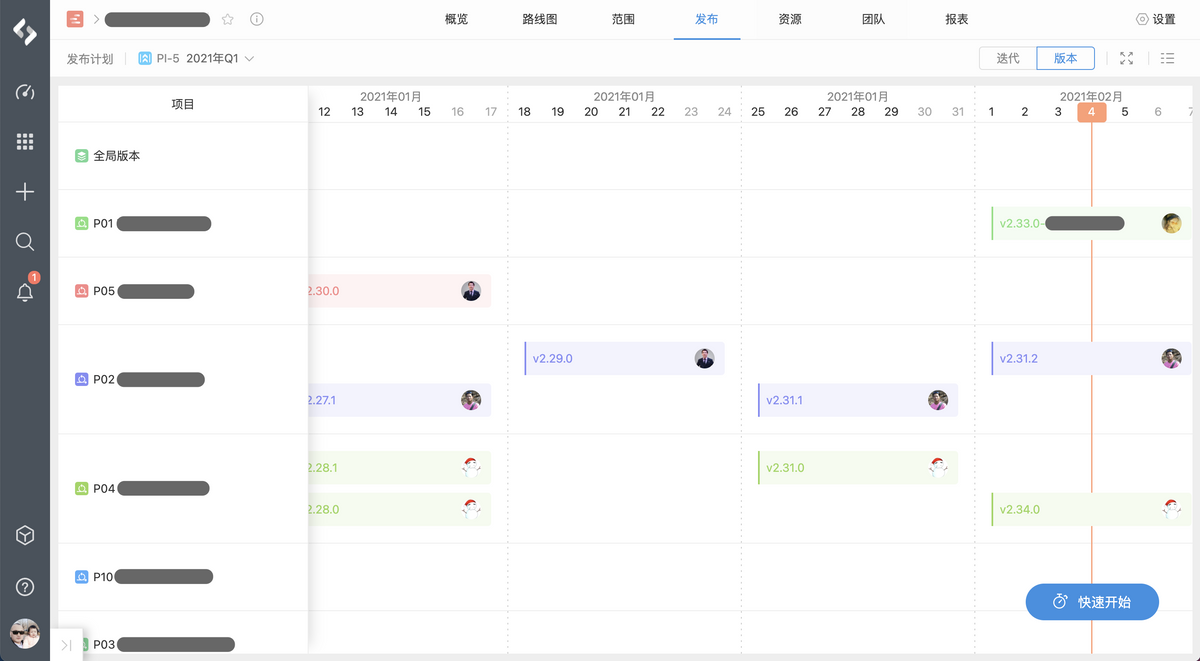Select the P01 project row
Screen dimensions: 1200x661
183,224
